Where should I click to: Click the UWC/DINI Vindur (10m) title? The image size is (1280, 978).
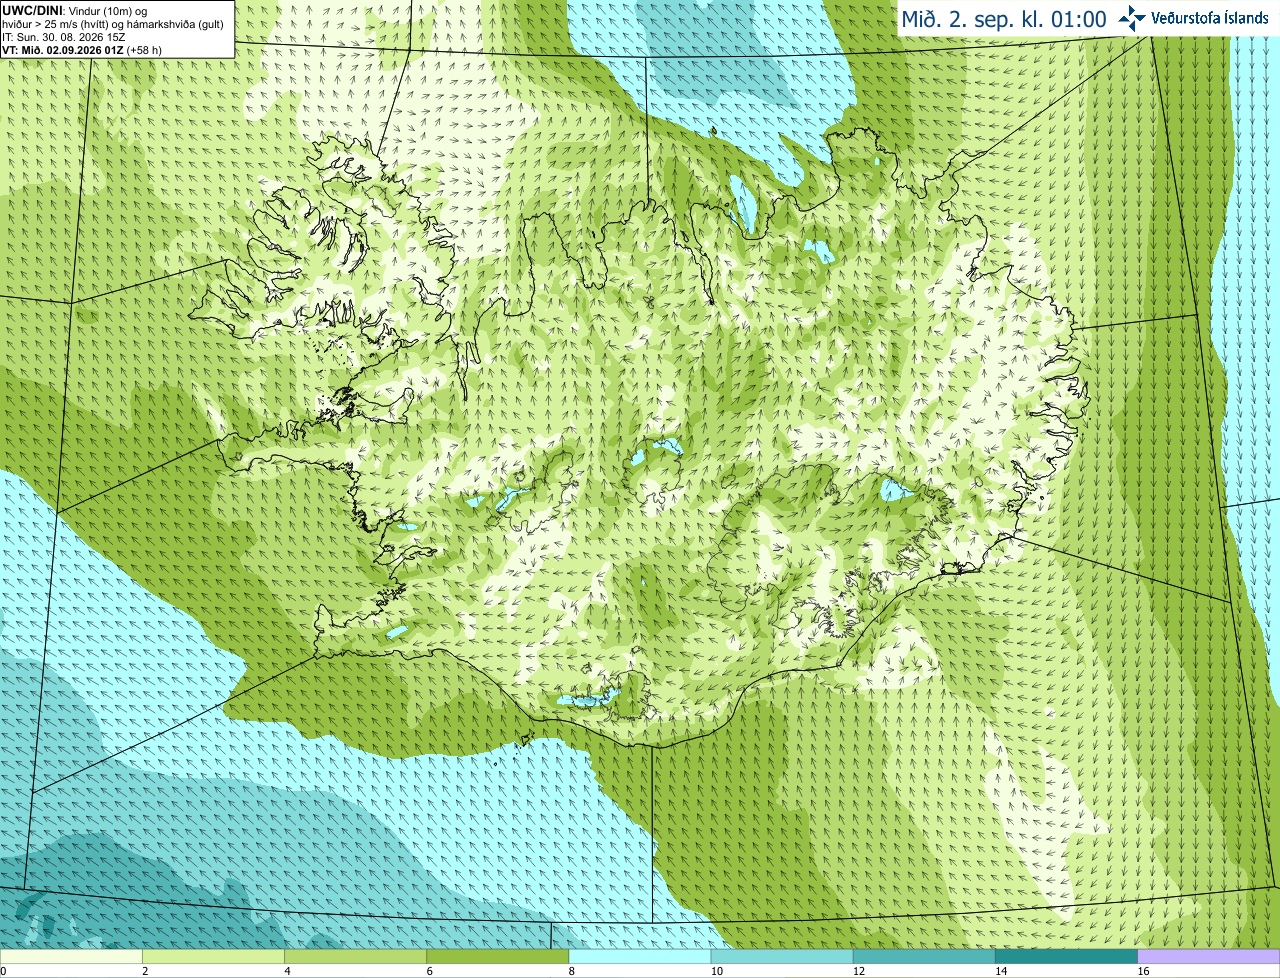click(x=75, y=10)
